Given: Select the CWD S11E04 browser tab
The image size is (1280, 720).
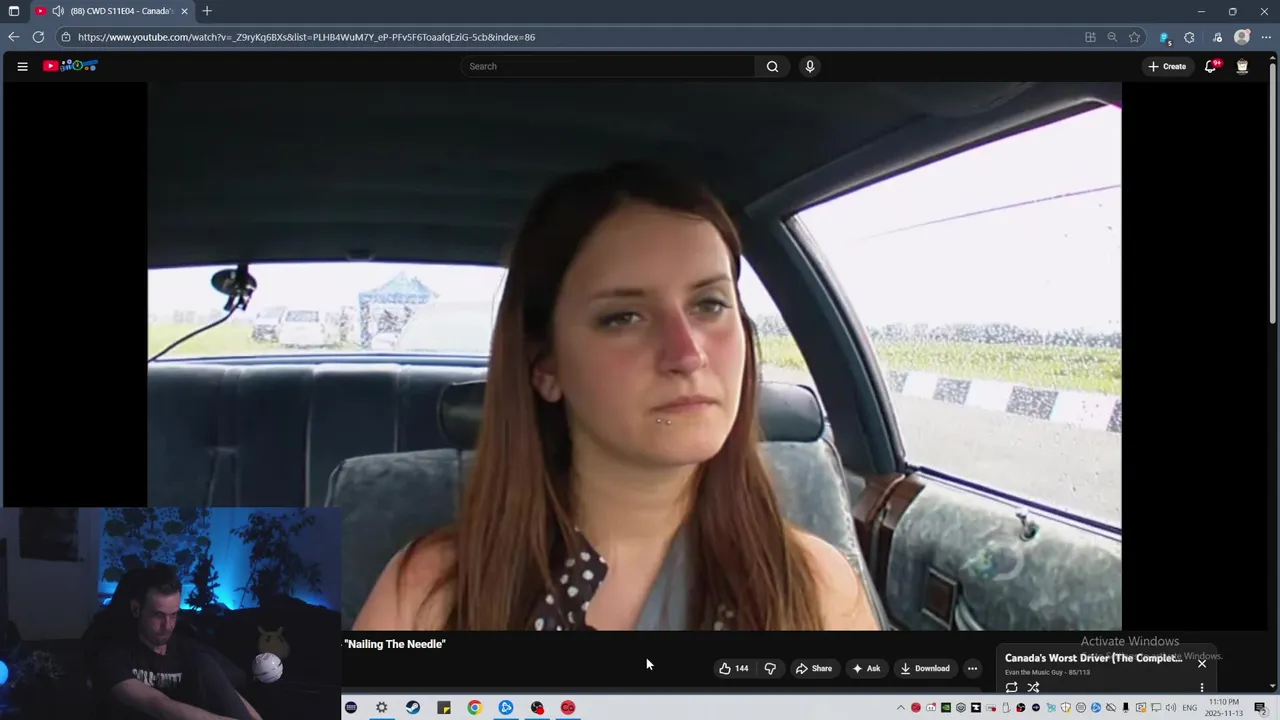Looking at the screenshot, I should (x=112, y=11).
